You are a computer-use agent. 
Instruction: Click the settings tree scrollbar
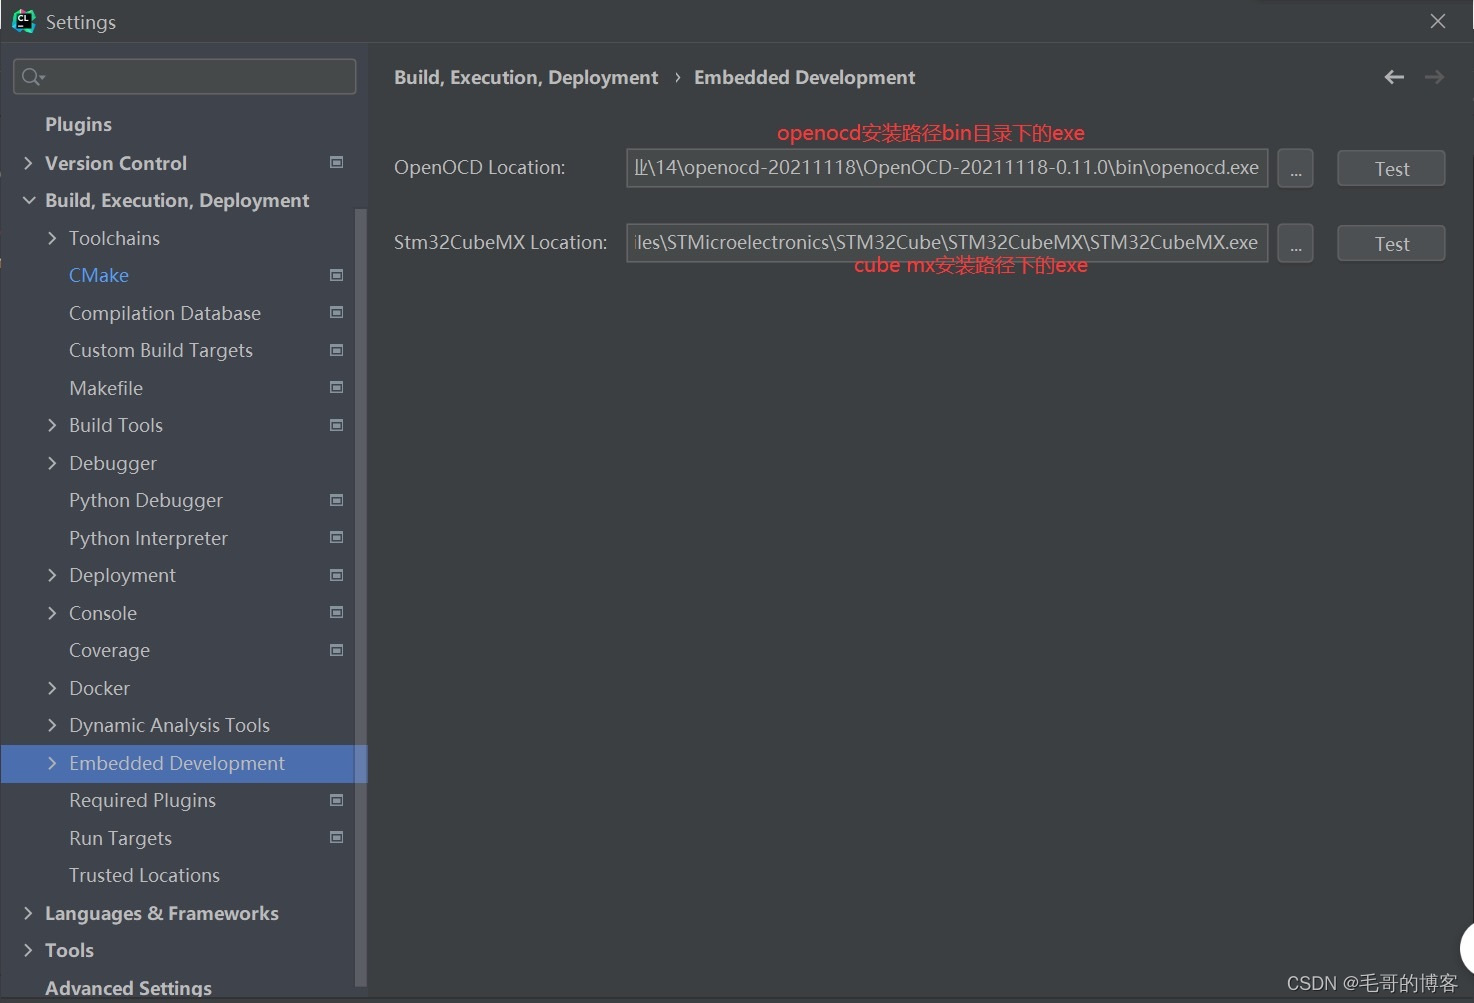pos(361,597)
